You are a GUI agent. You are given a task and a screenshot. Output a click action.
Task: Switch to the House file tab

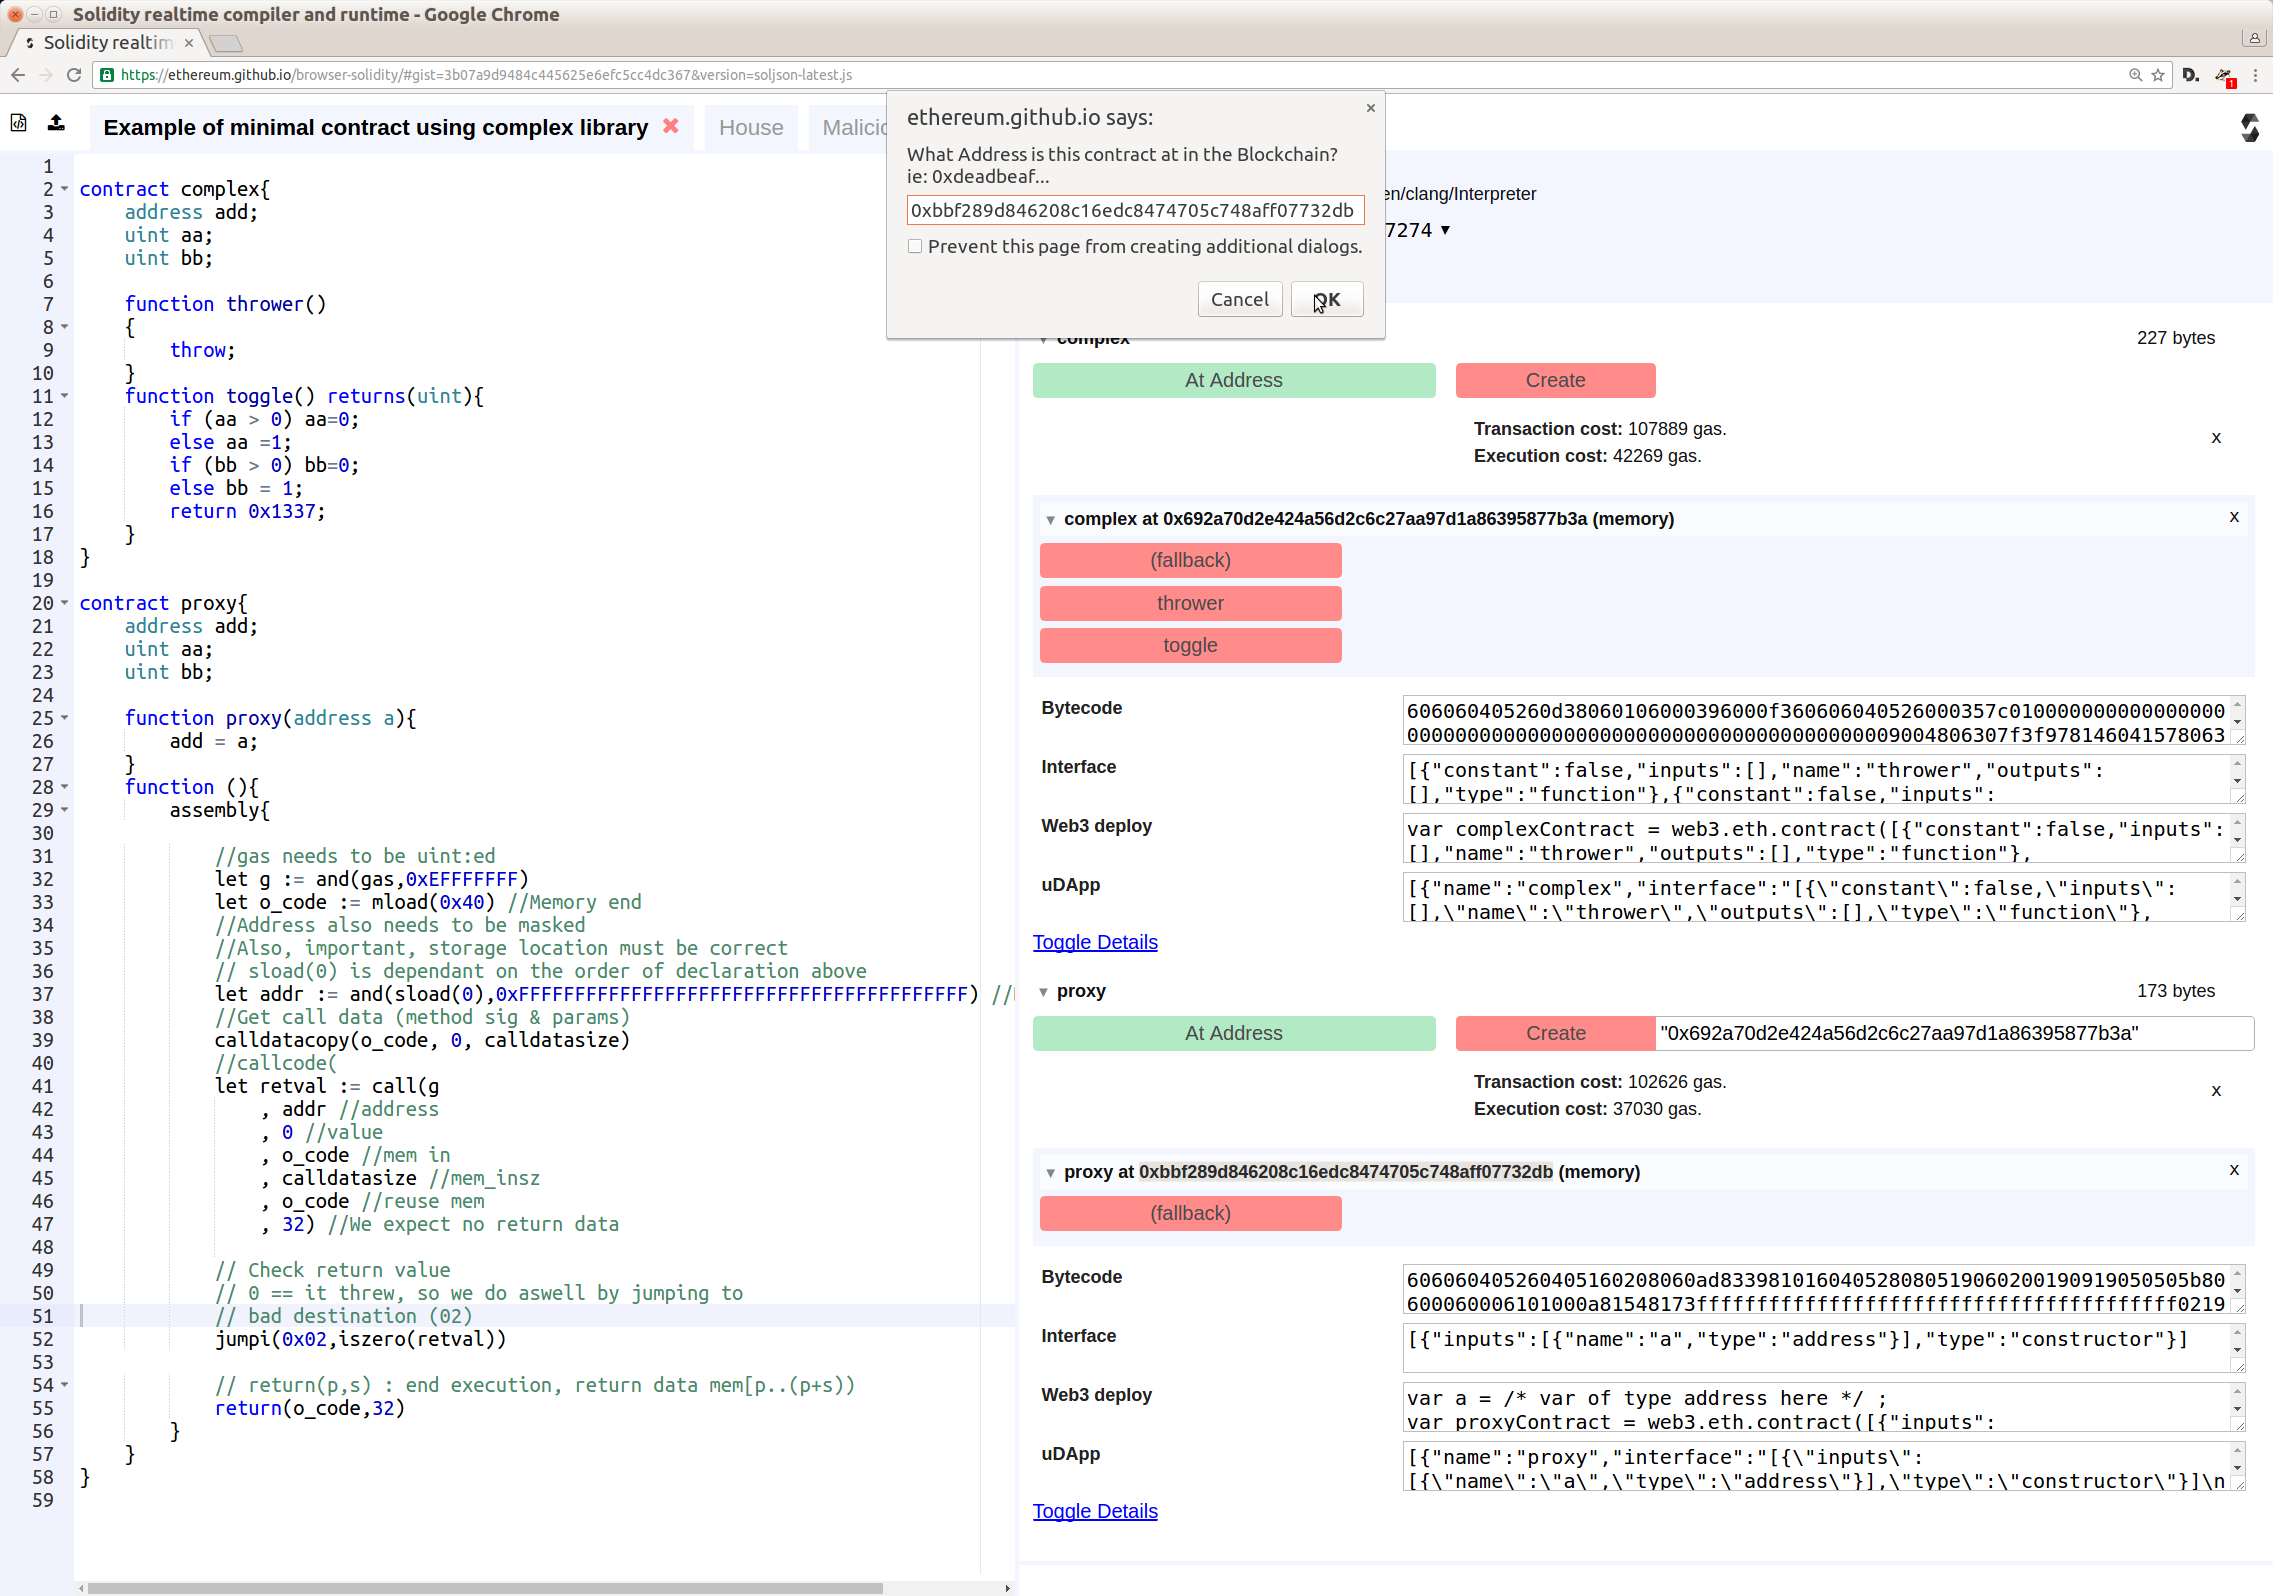click(750, 128)
